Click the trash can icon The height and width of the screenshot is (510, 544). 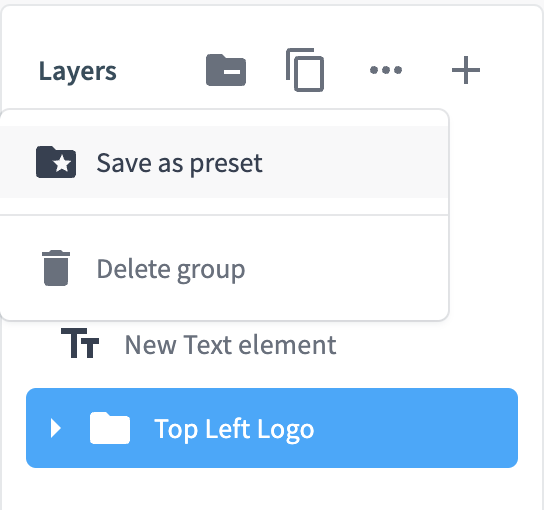[x=56, y=268]
